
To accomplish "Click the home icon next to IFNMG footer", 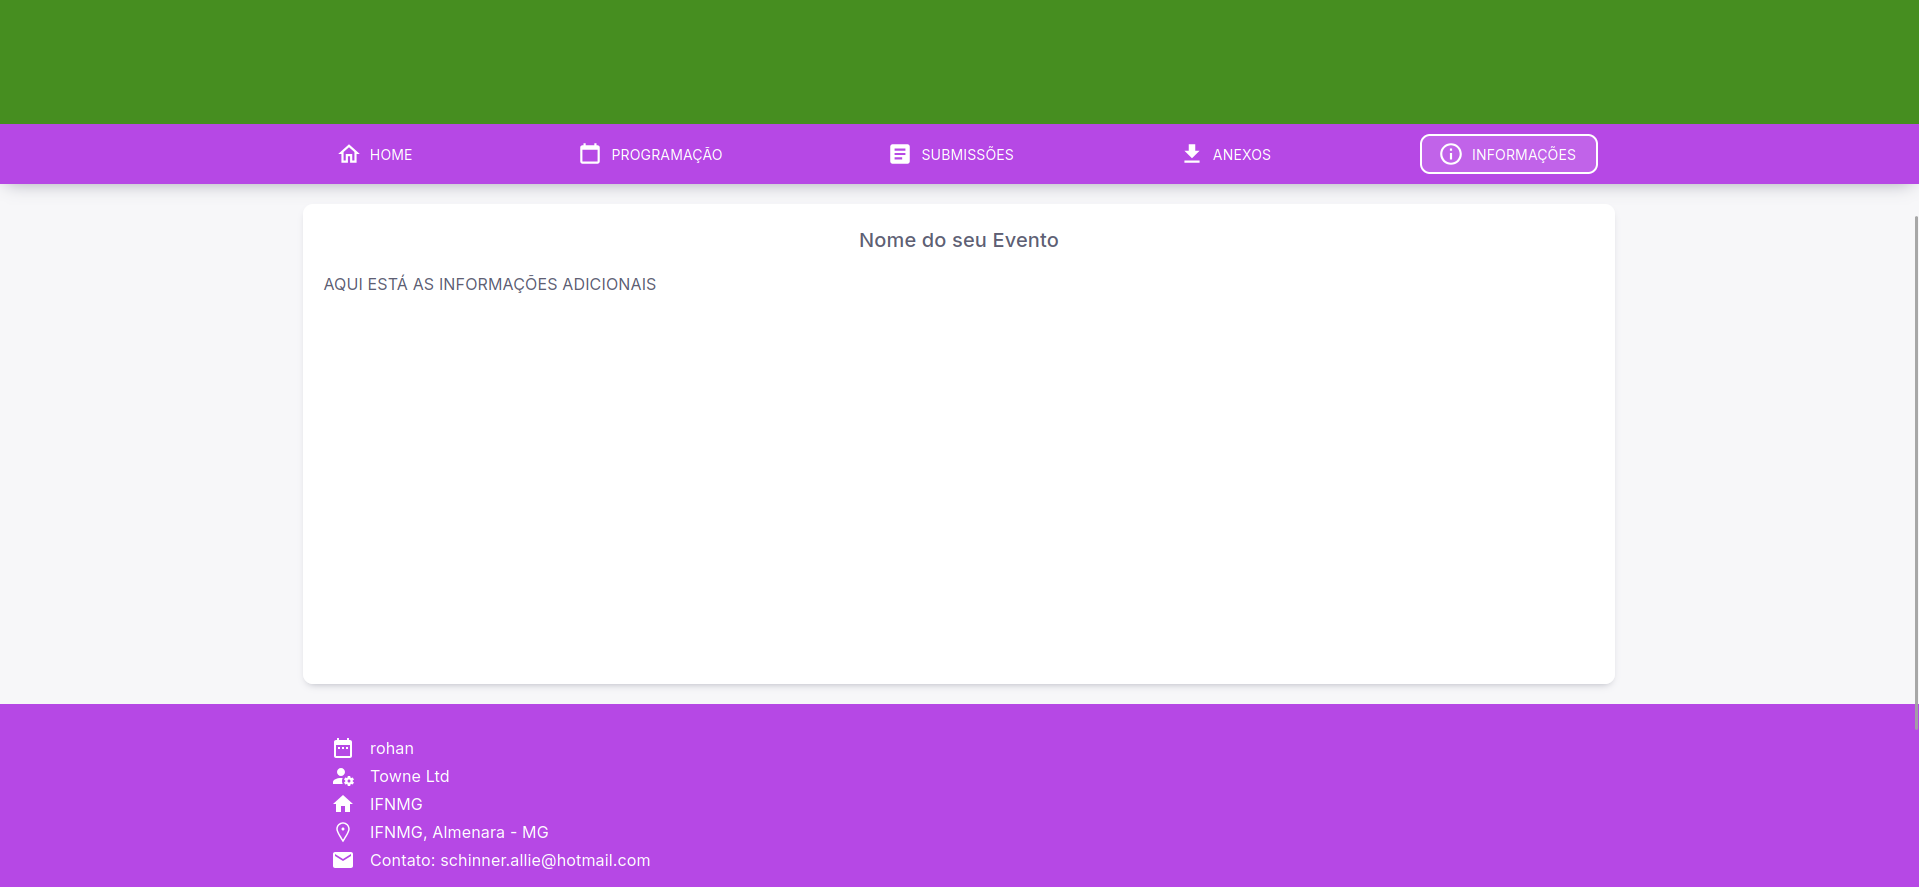I will (x=343, y=804).
